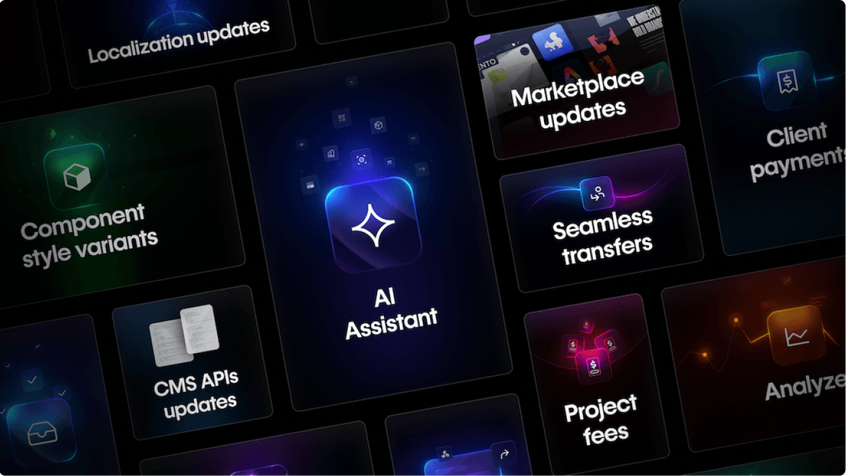Select the 'Component style variants' text
846x476 pixels.
tap(89, 236)
